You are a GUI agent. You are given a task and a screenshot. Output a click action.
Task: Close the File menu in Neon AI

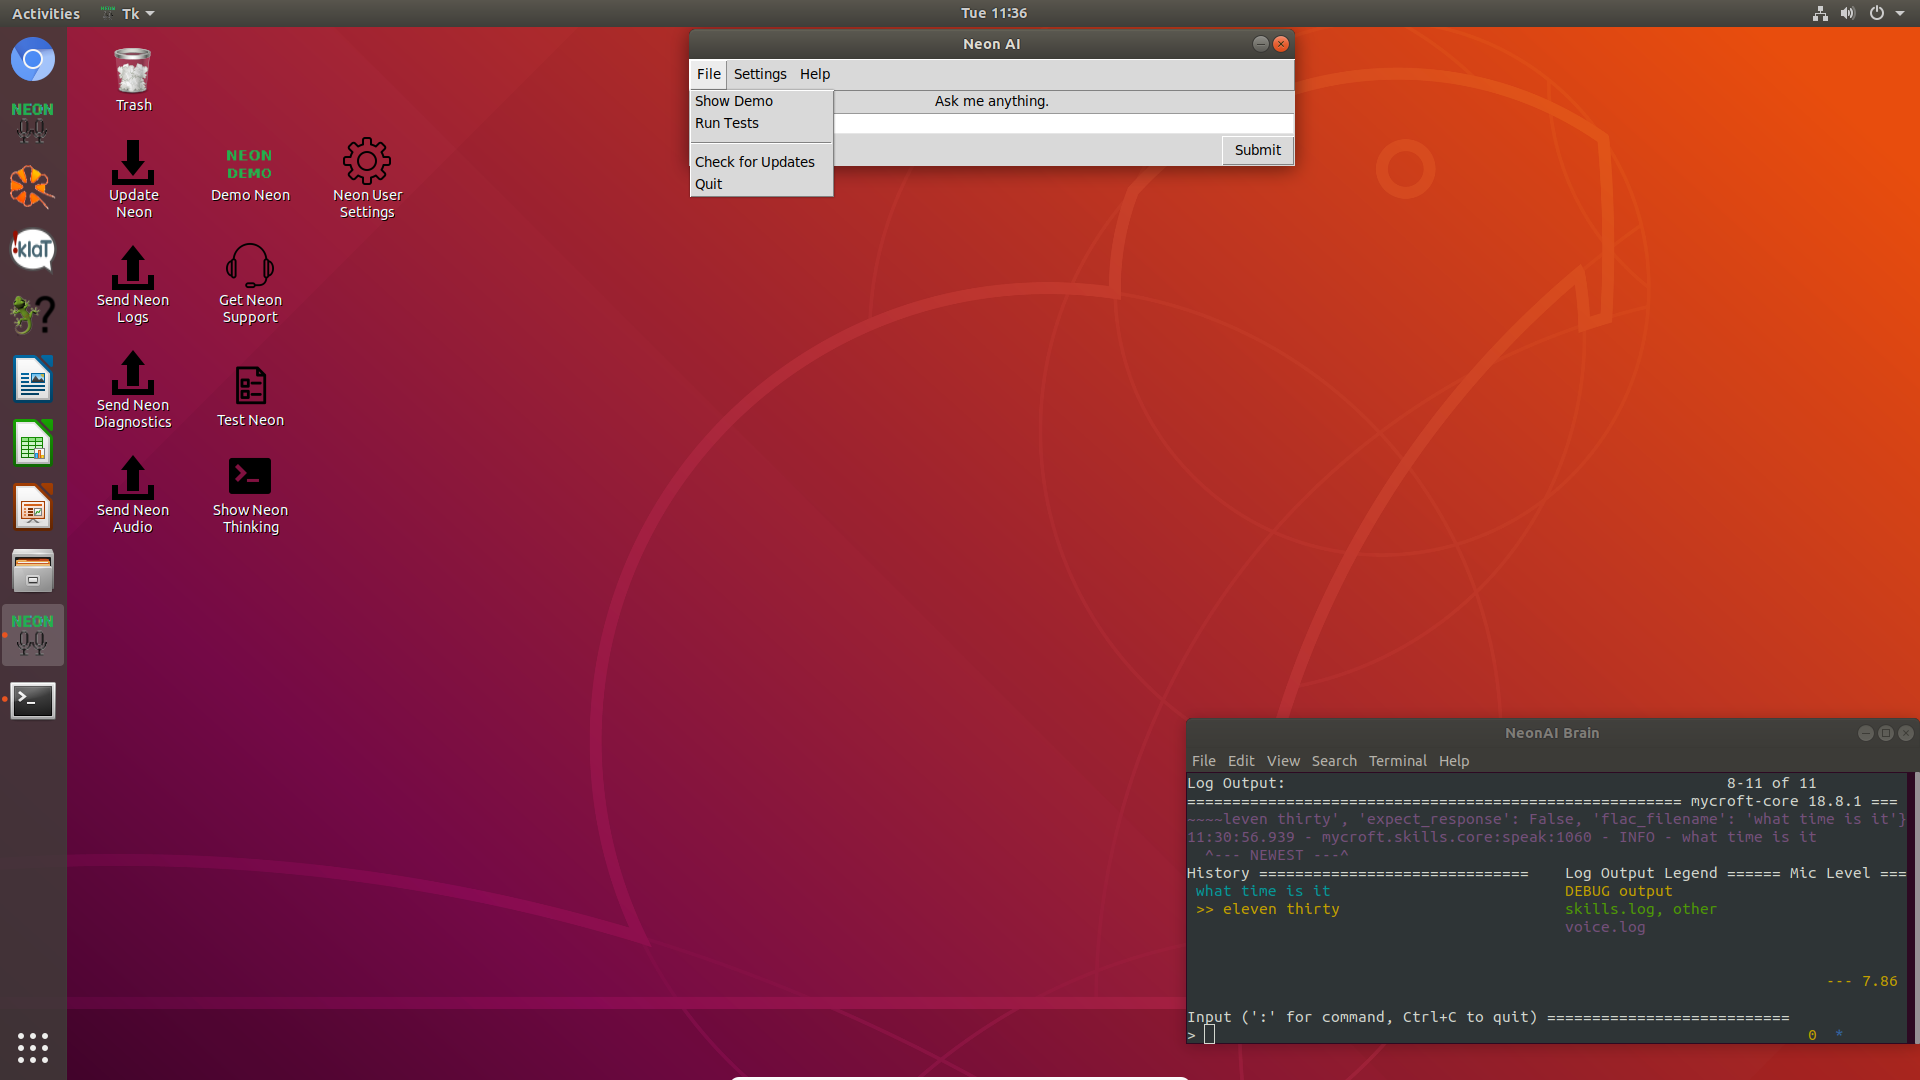click(x=708, y=74)
